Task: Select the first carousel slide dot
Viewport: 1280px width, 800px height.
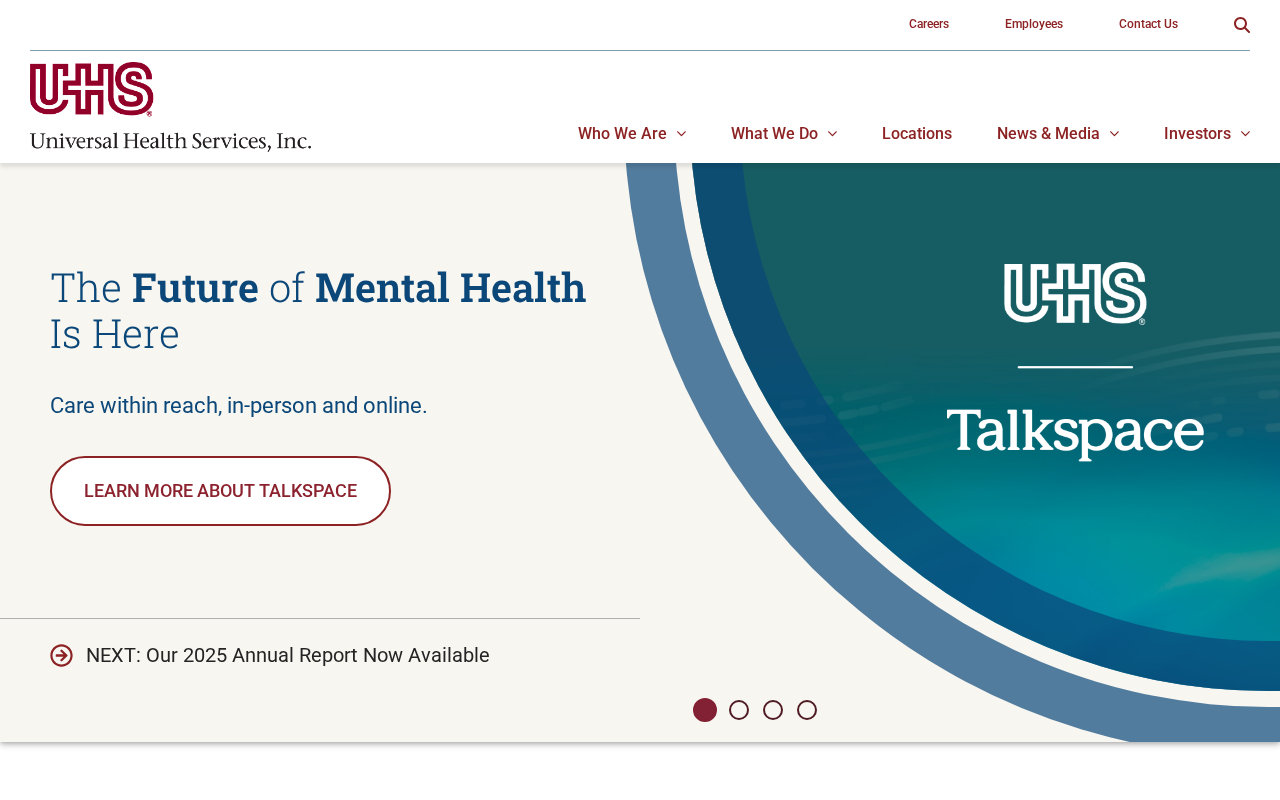Action: coord(705,710)
